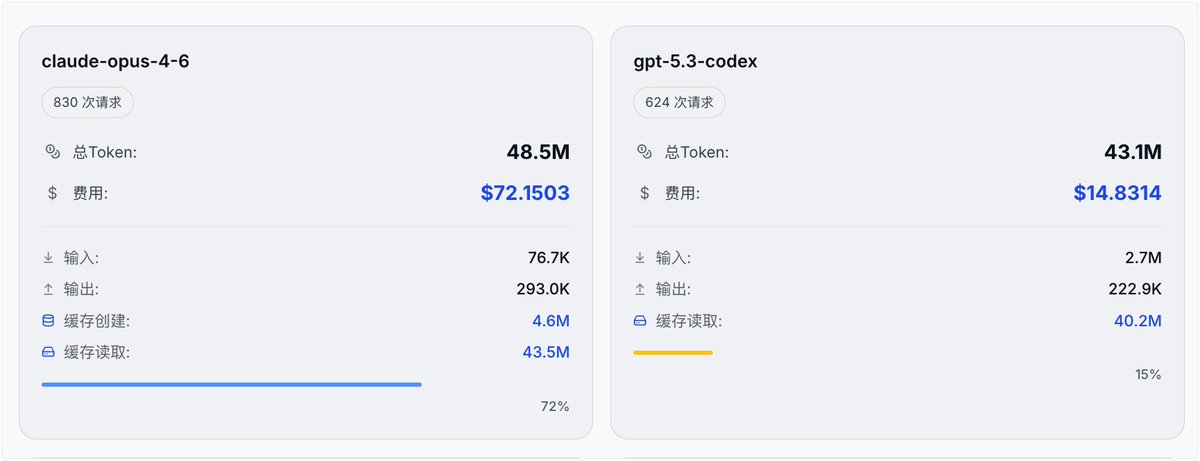Image resolution: width=1200 pixels, height=461 pixels.
Task: Click the output arrow icon in gpt-5.3-codex card
Action: click(640, 290)
